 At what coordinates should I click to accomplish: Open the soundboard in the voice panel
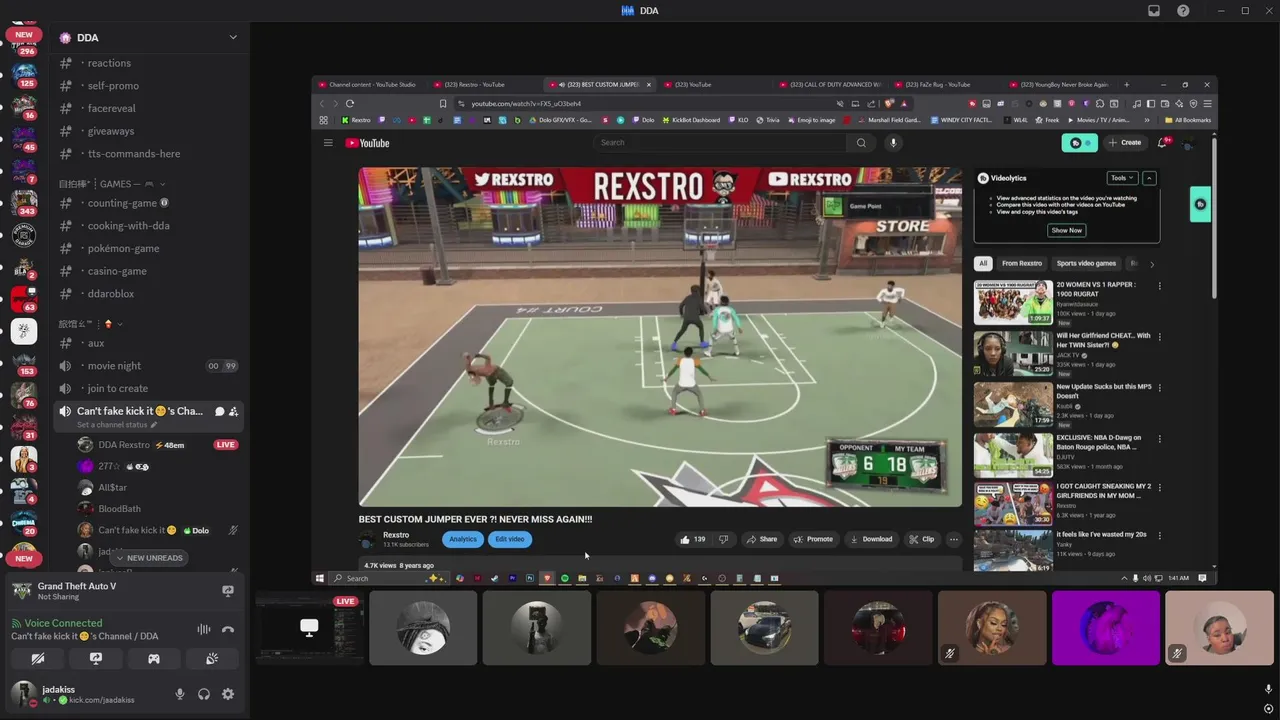coord(212,659)
